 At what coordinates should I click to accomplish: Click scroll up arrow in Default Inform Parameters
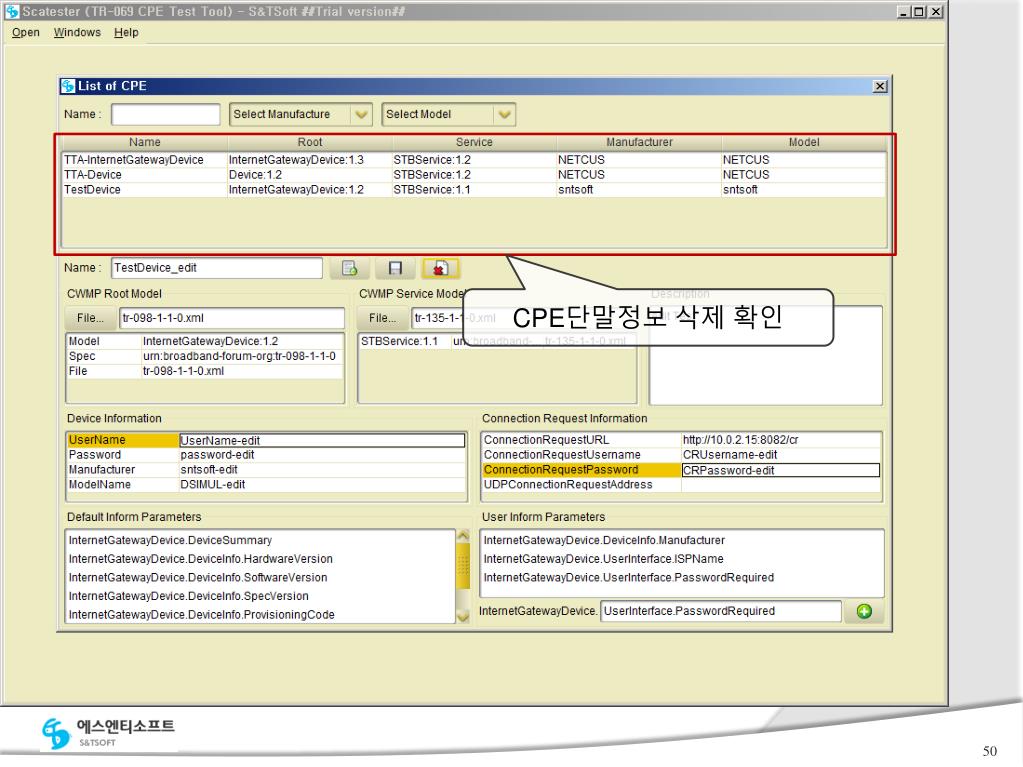click(463, 535)
